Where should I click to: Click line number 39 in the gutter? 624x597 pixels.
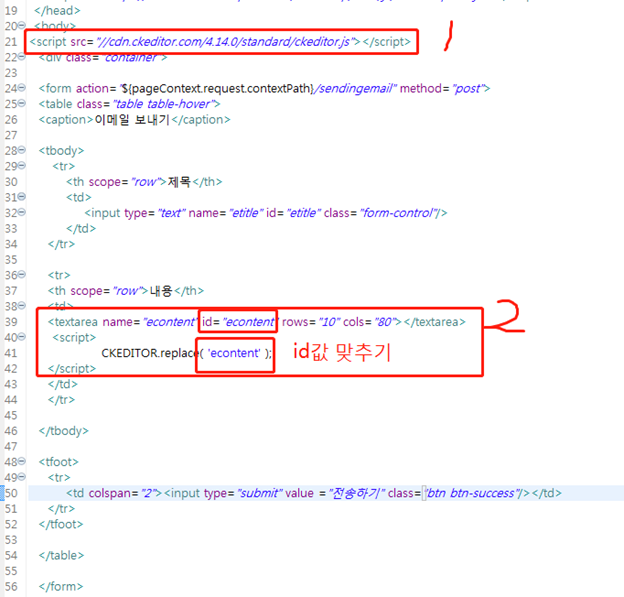click(11, 322)
